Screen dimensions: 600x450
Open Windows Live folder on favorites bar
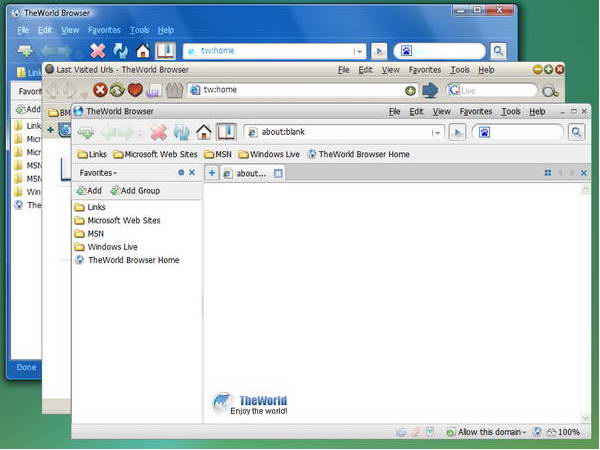point(269,154)
